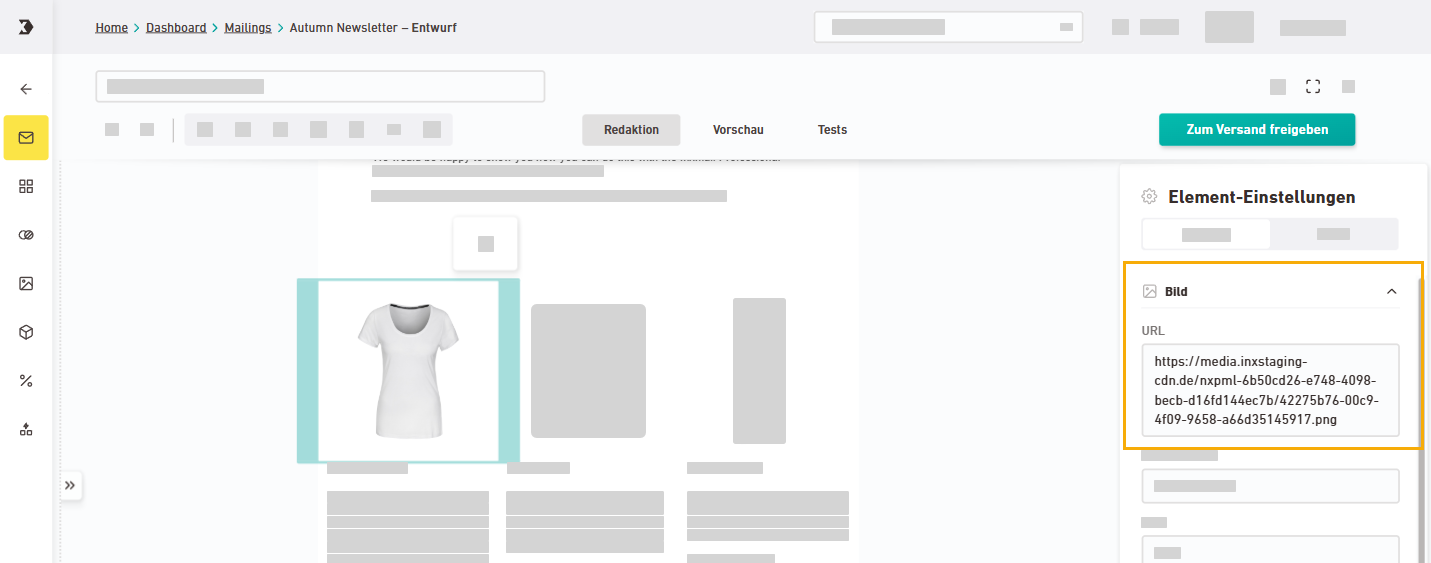Click the Zum Versand freigeben button
This screenshot has height=563, width=1431.
pos(1256,130)
